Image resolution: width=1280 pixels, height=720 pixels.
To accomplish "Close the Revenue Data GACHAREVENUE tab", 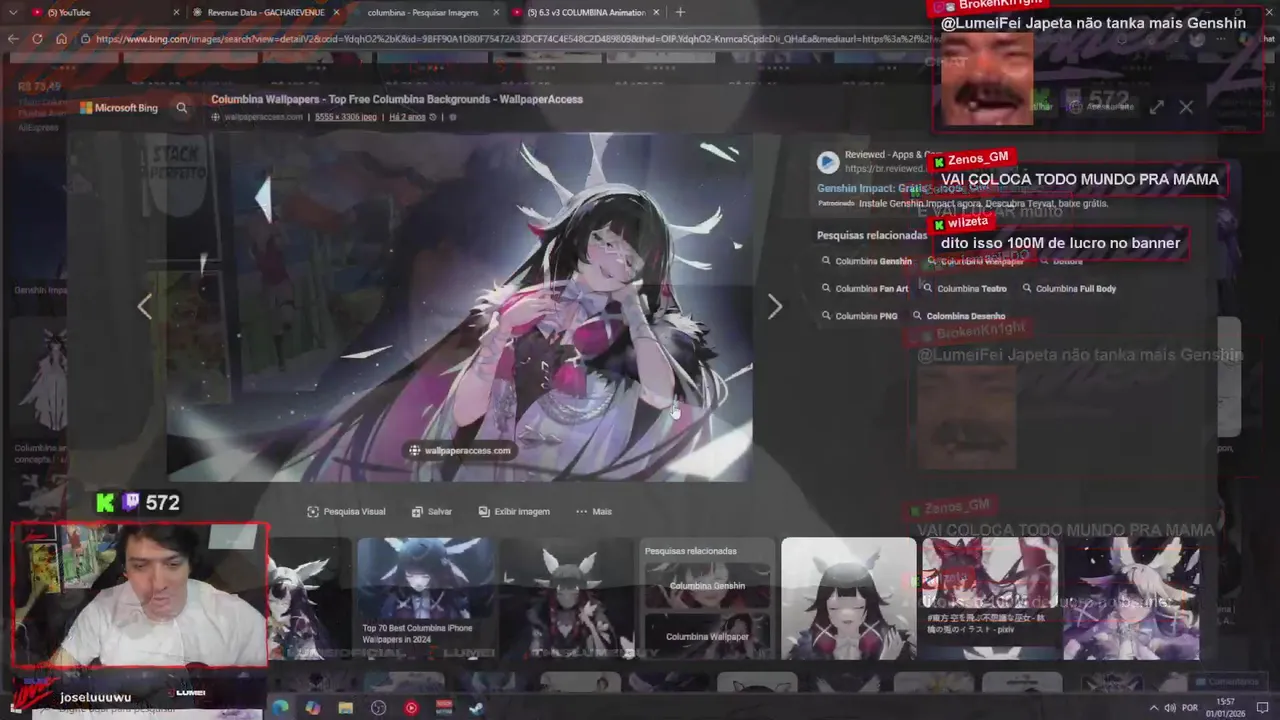I will pos(337,12).
